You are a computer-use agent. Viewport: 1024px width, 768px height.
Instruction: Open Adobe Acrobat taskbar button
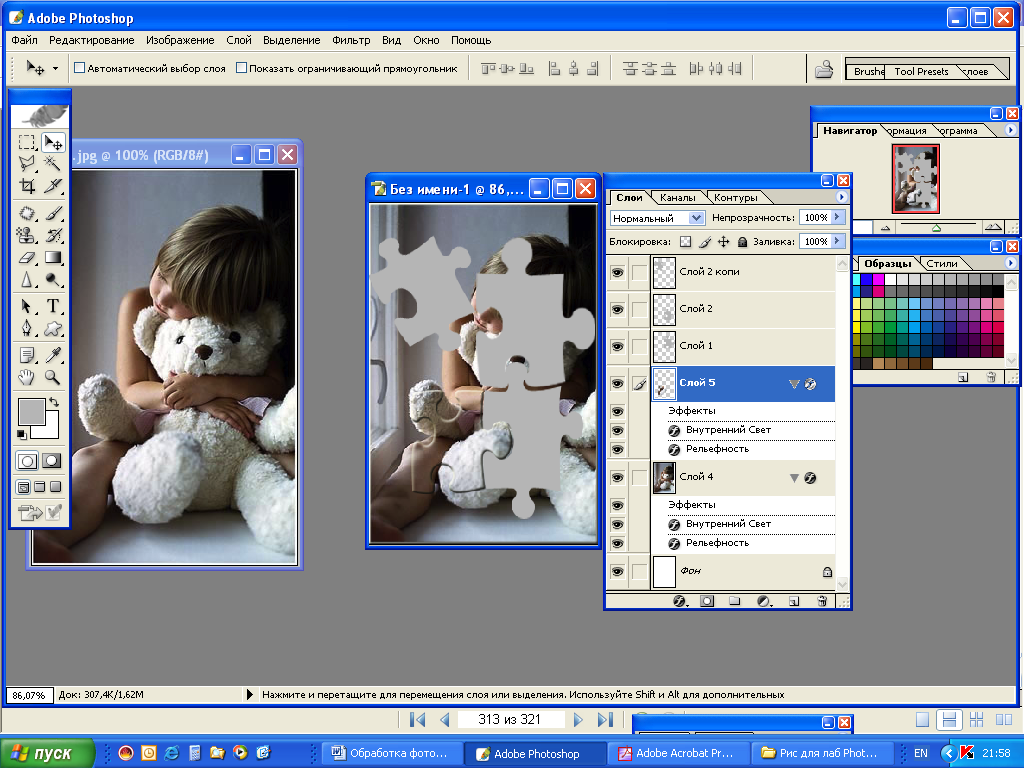point(679,753)
